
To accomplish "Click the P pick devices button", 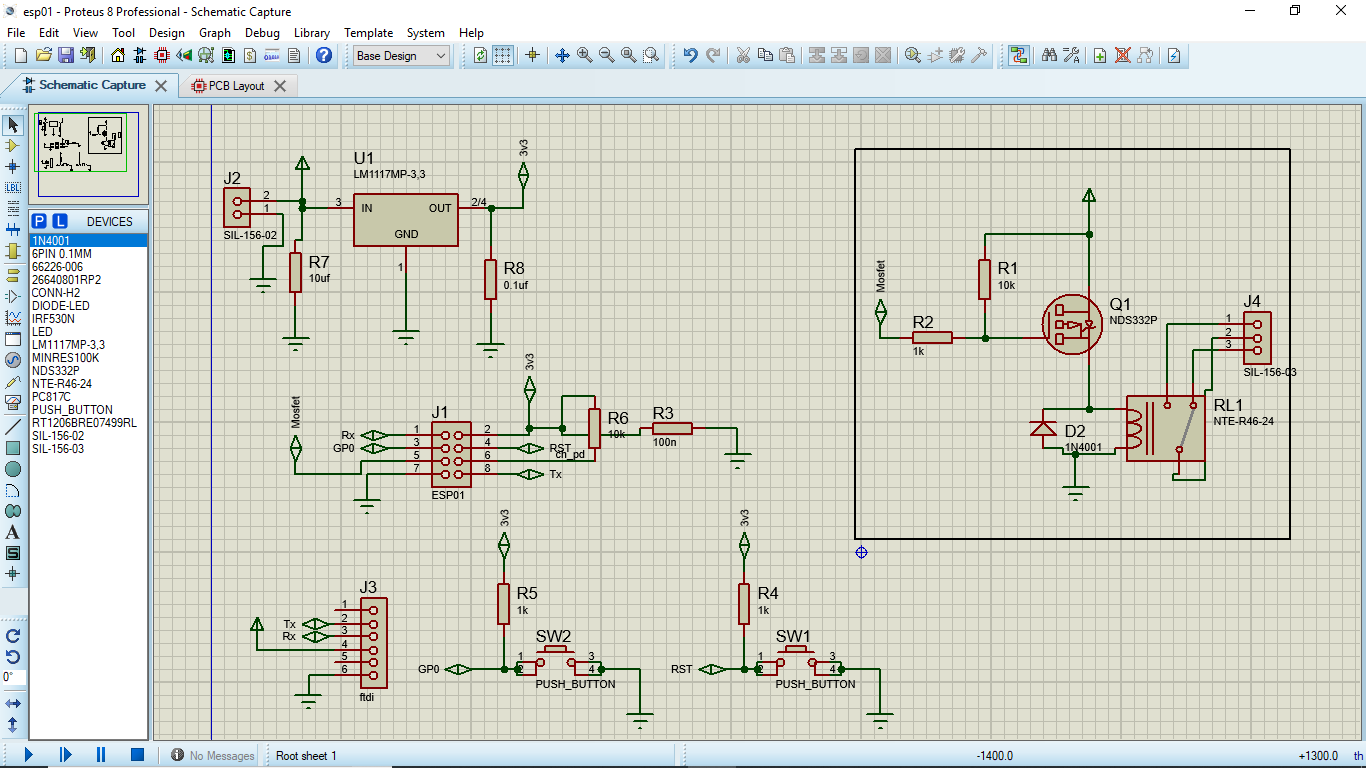I will (x=39, y=221).
